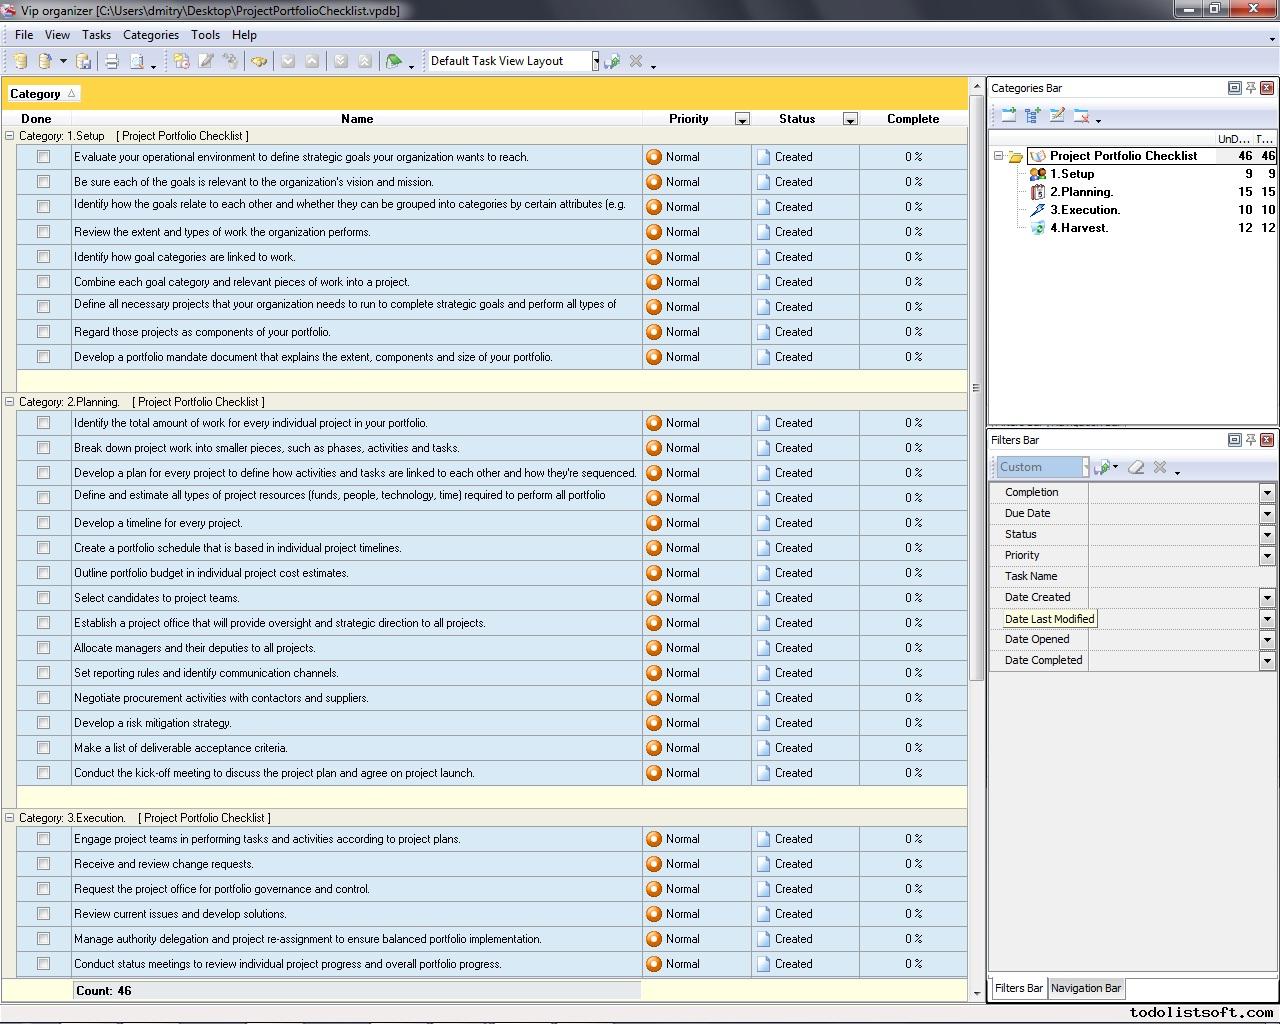Collapse the 'Category: 2.Planning' group
This screenshot has width=1280, height=1024.
click(10, 402)
